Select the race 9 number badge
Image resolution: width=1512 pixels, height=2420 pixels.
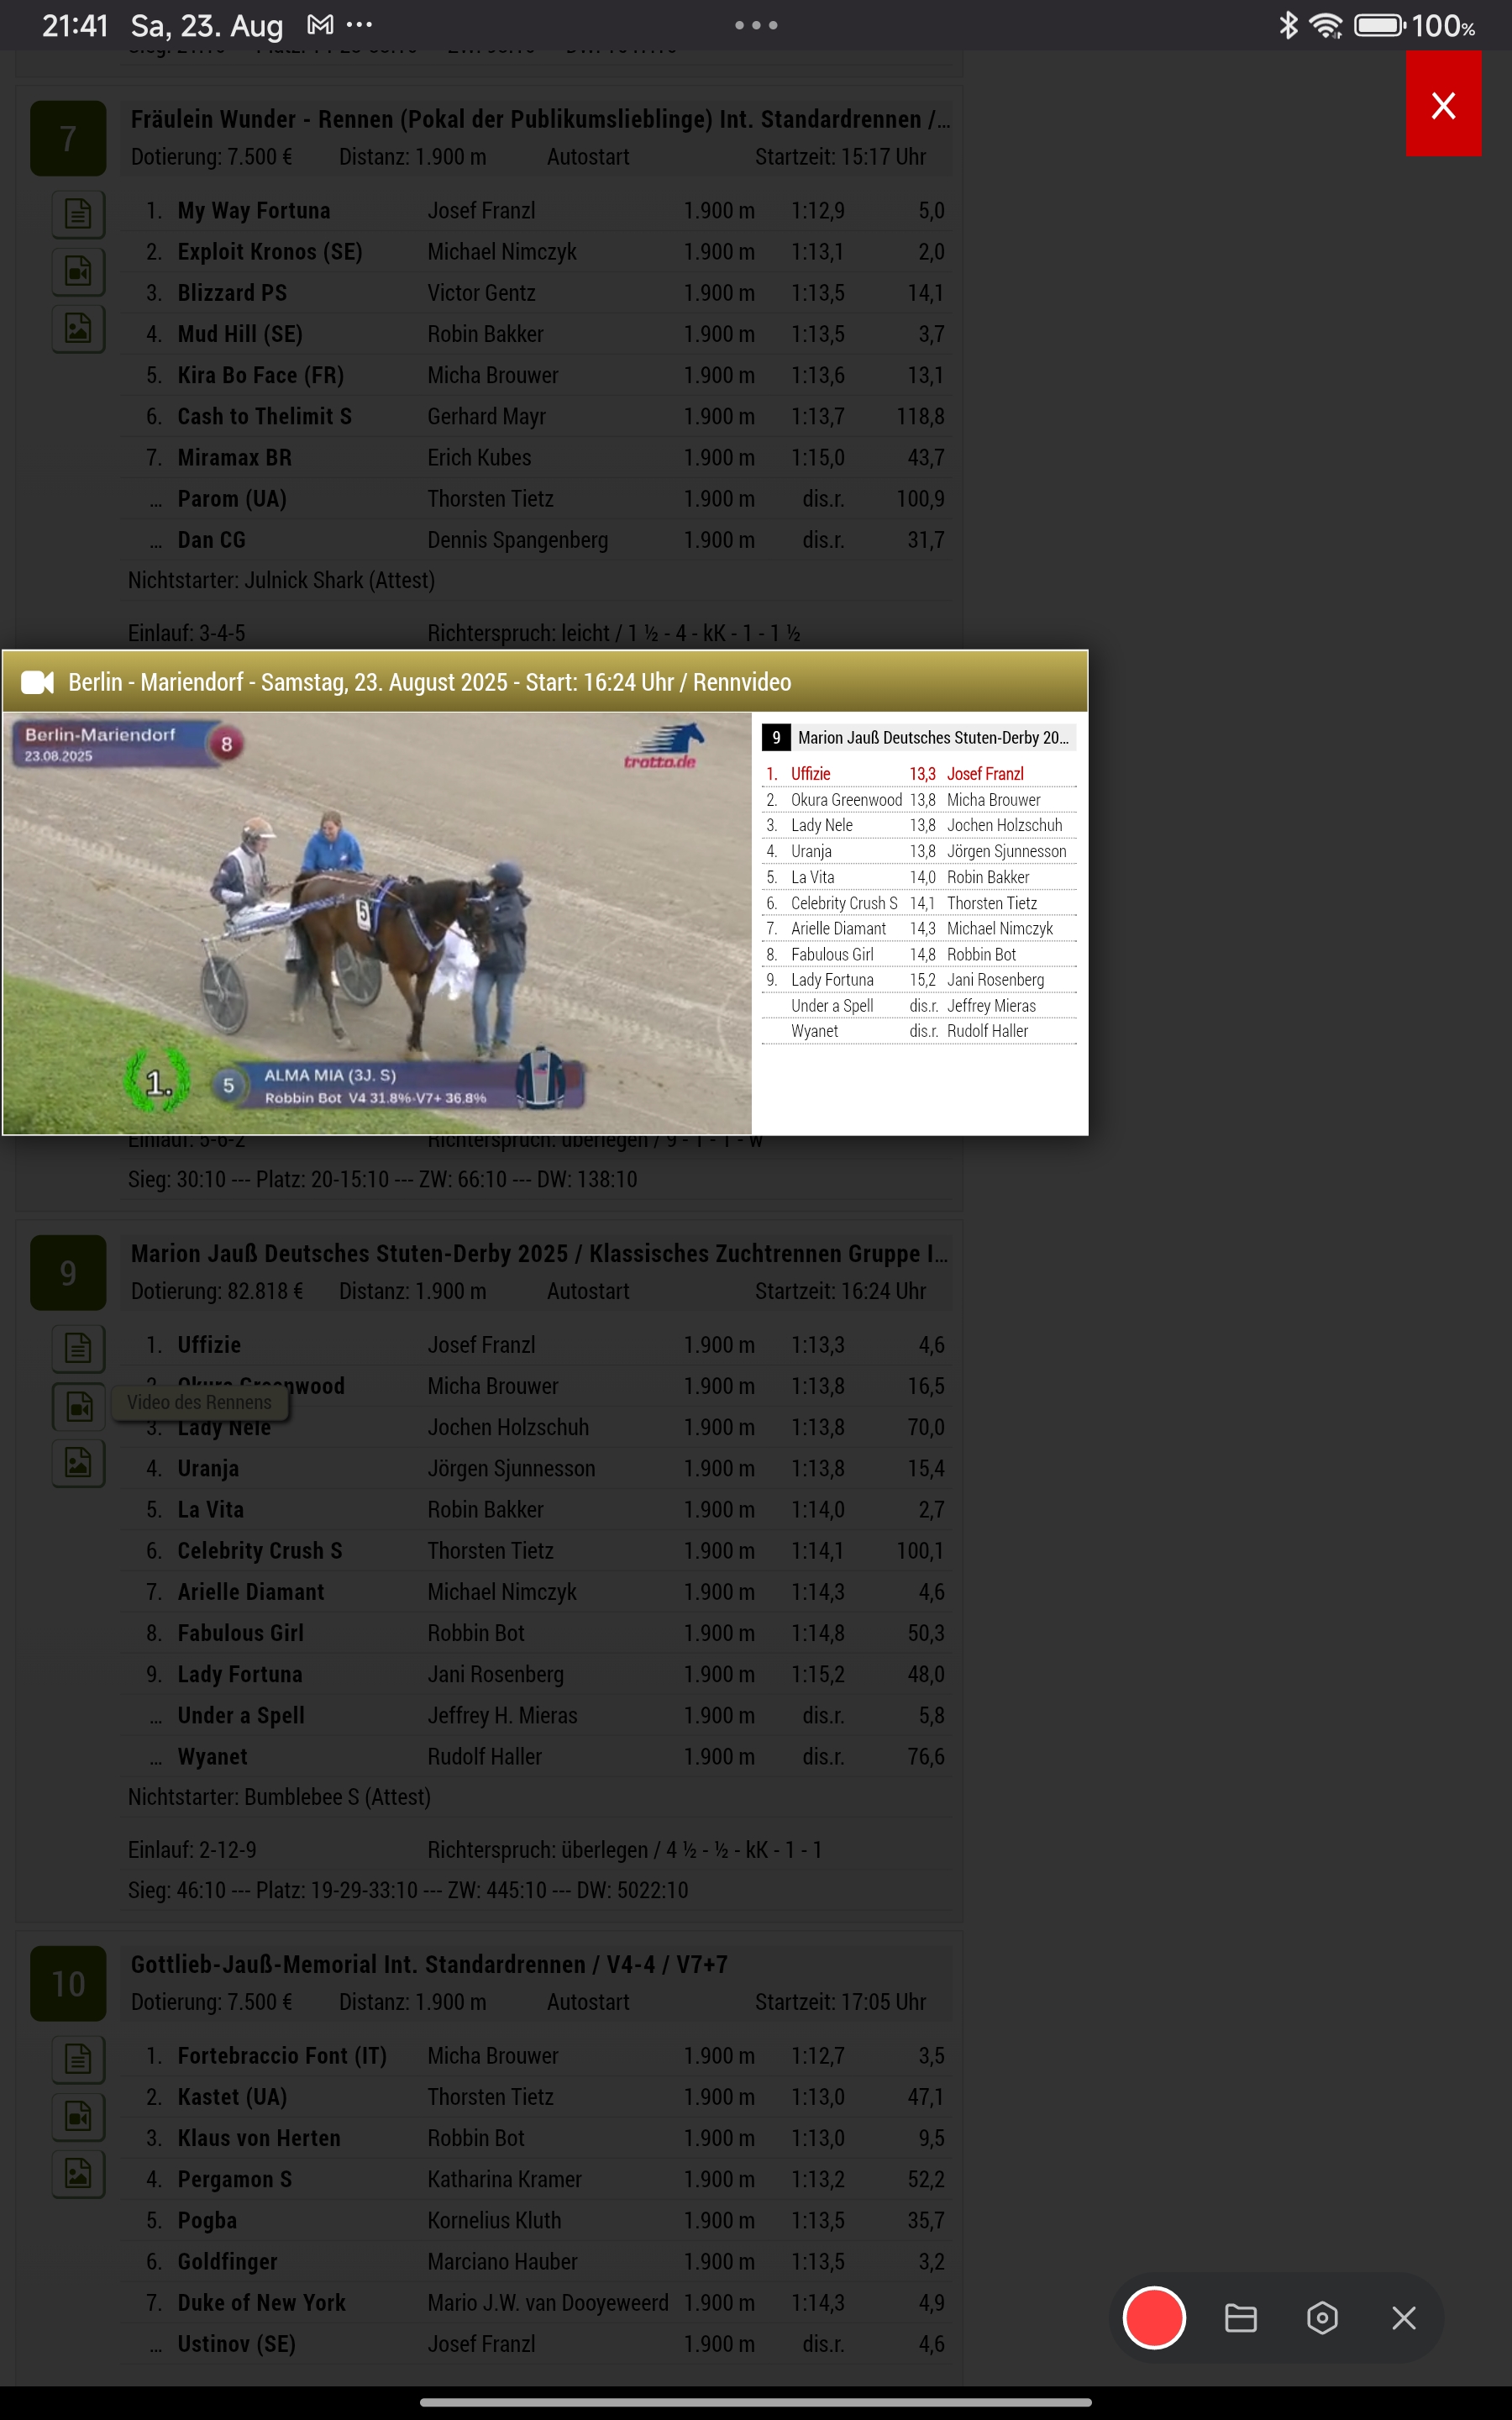(x=68, y=1272)
